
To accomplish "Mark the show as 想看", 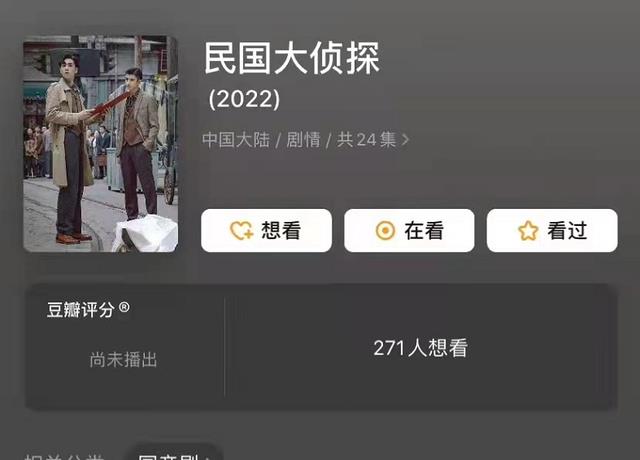I will (266, 231).
